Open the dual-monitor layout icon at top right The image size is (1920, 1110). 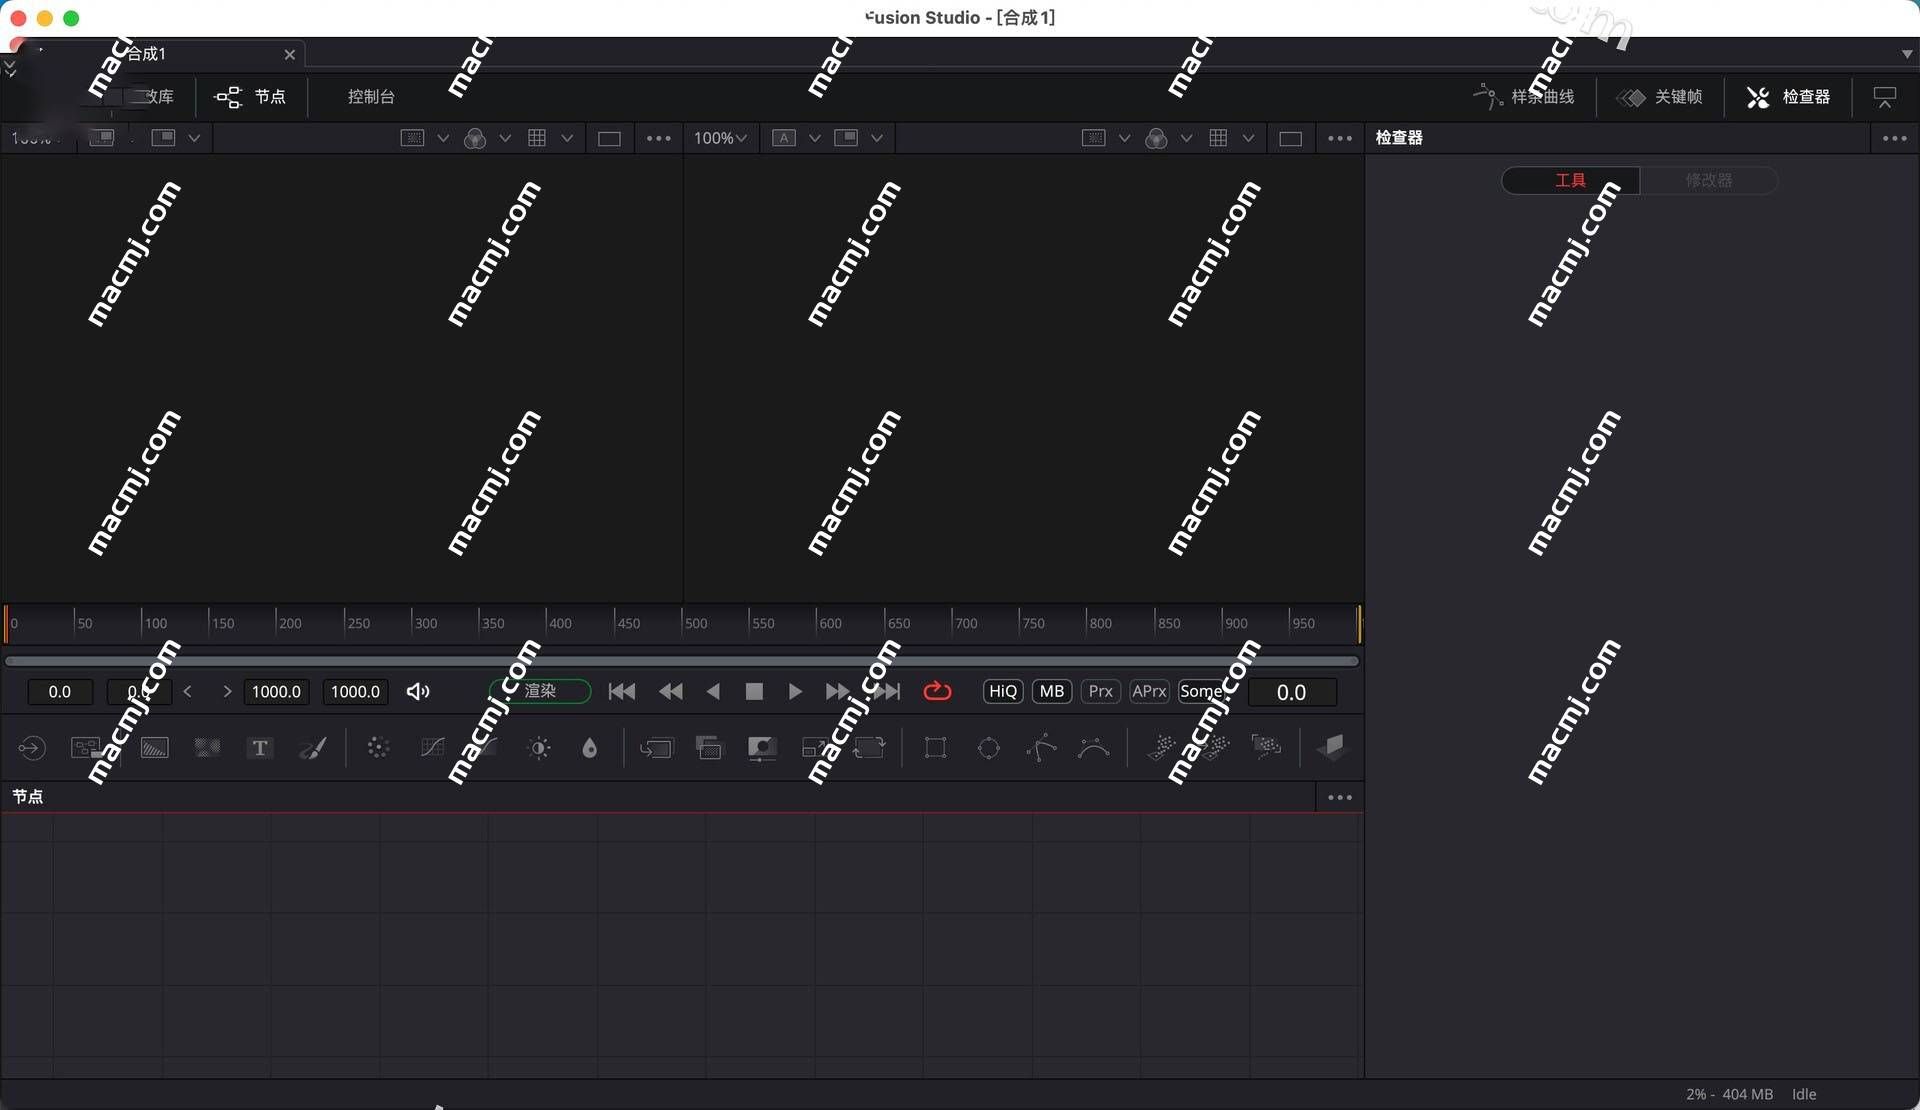[1885, 97]
